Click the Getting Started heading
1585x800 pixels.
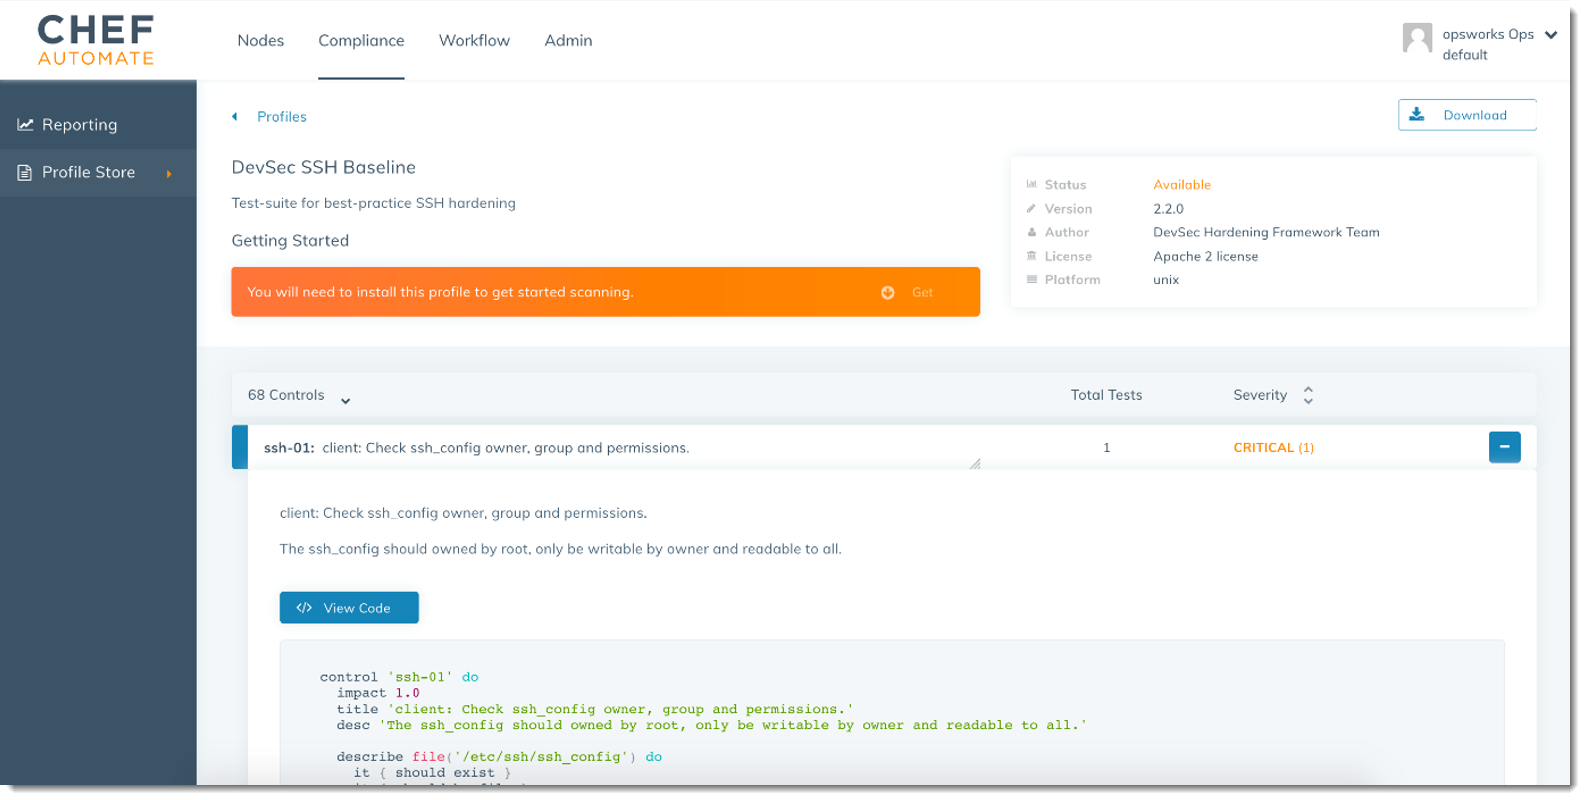(x=290, y=241)
